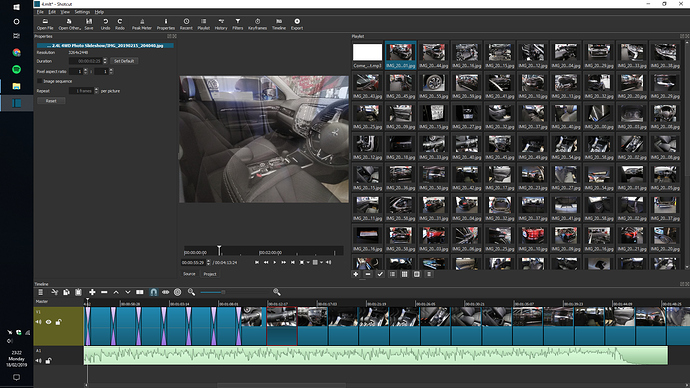This screenshot has height=388, width=690.
Task: Open the playlist menu button
Action: pyautogui.click(x=429, y=274)
